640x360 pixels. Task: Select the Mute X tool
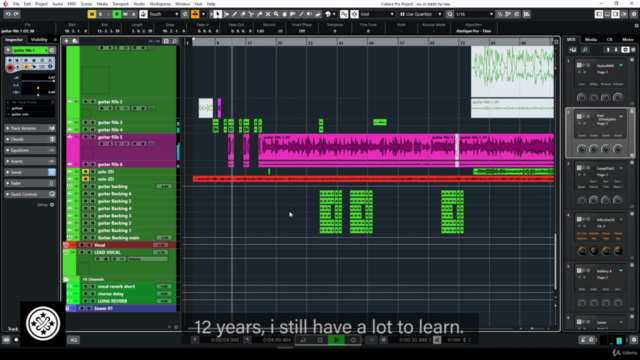pyautogui.click(x=268, y=14)
